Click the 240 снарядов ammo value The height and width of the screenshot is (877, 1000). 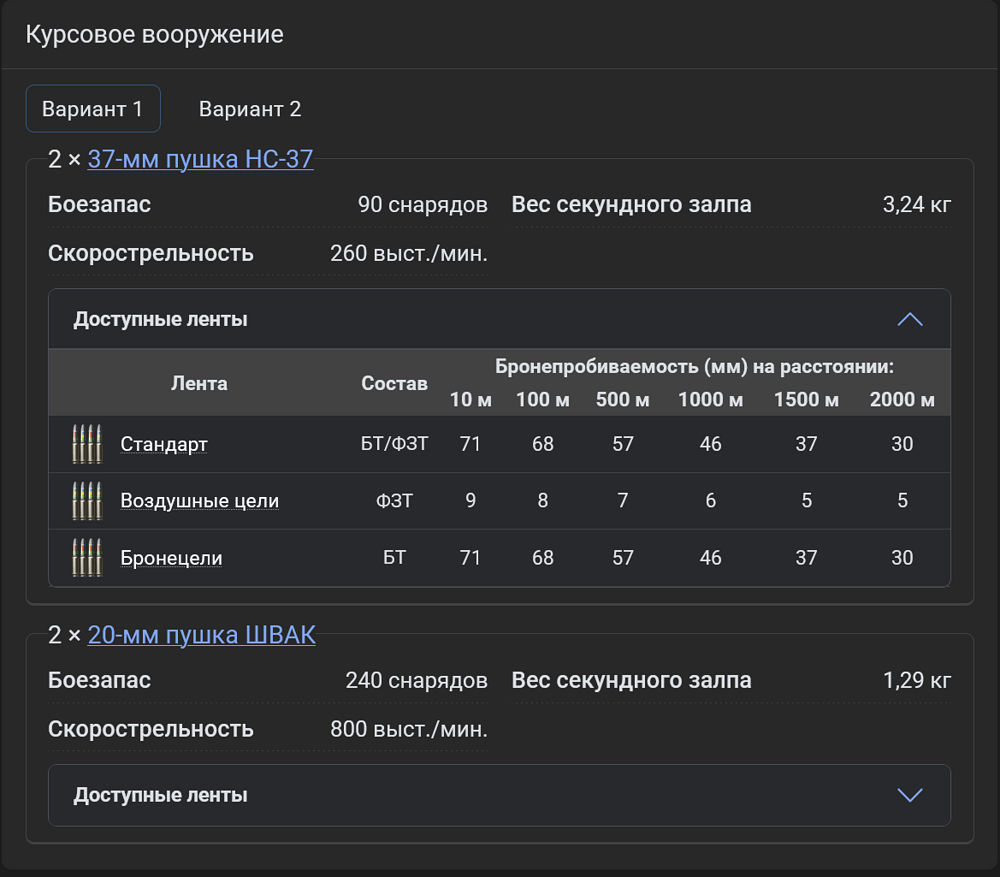[x=416, y=681]
